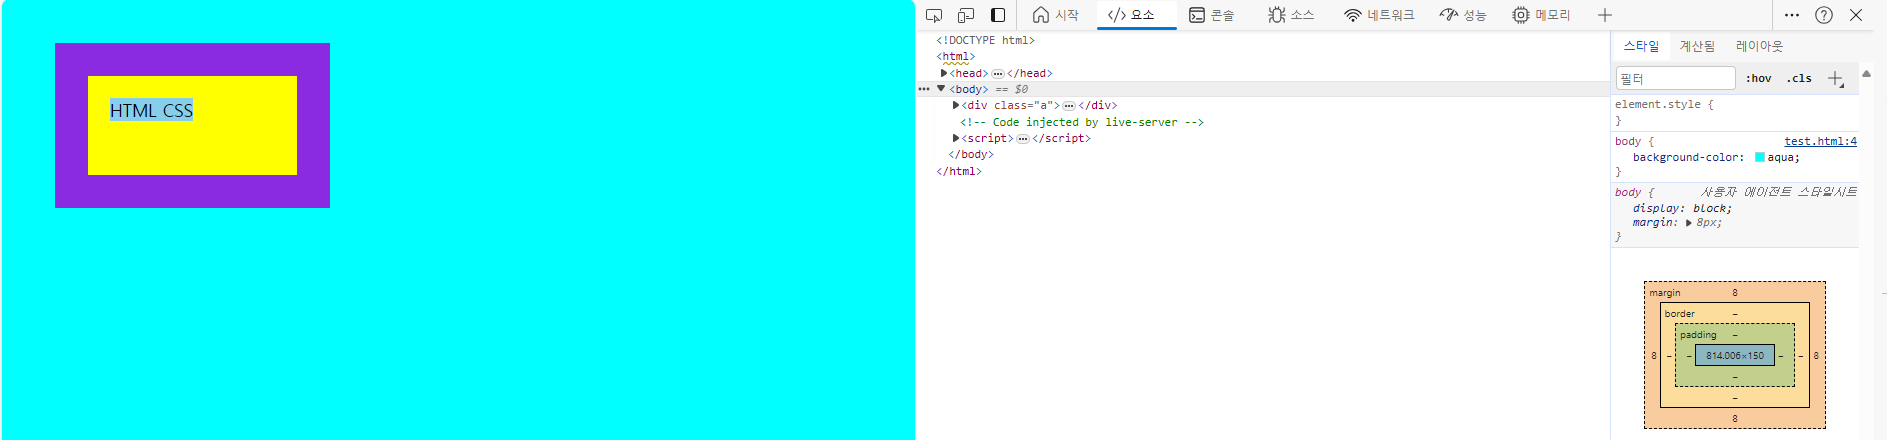Open the aqua color swatch picker
This screenshot has width=1887, height=440.
point(1760,157)
